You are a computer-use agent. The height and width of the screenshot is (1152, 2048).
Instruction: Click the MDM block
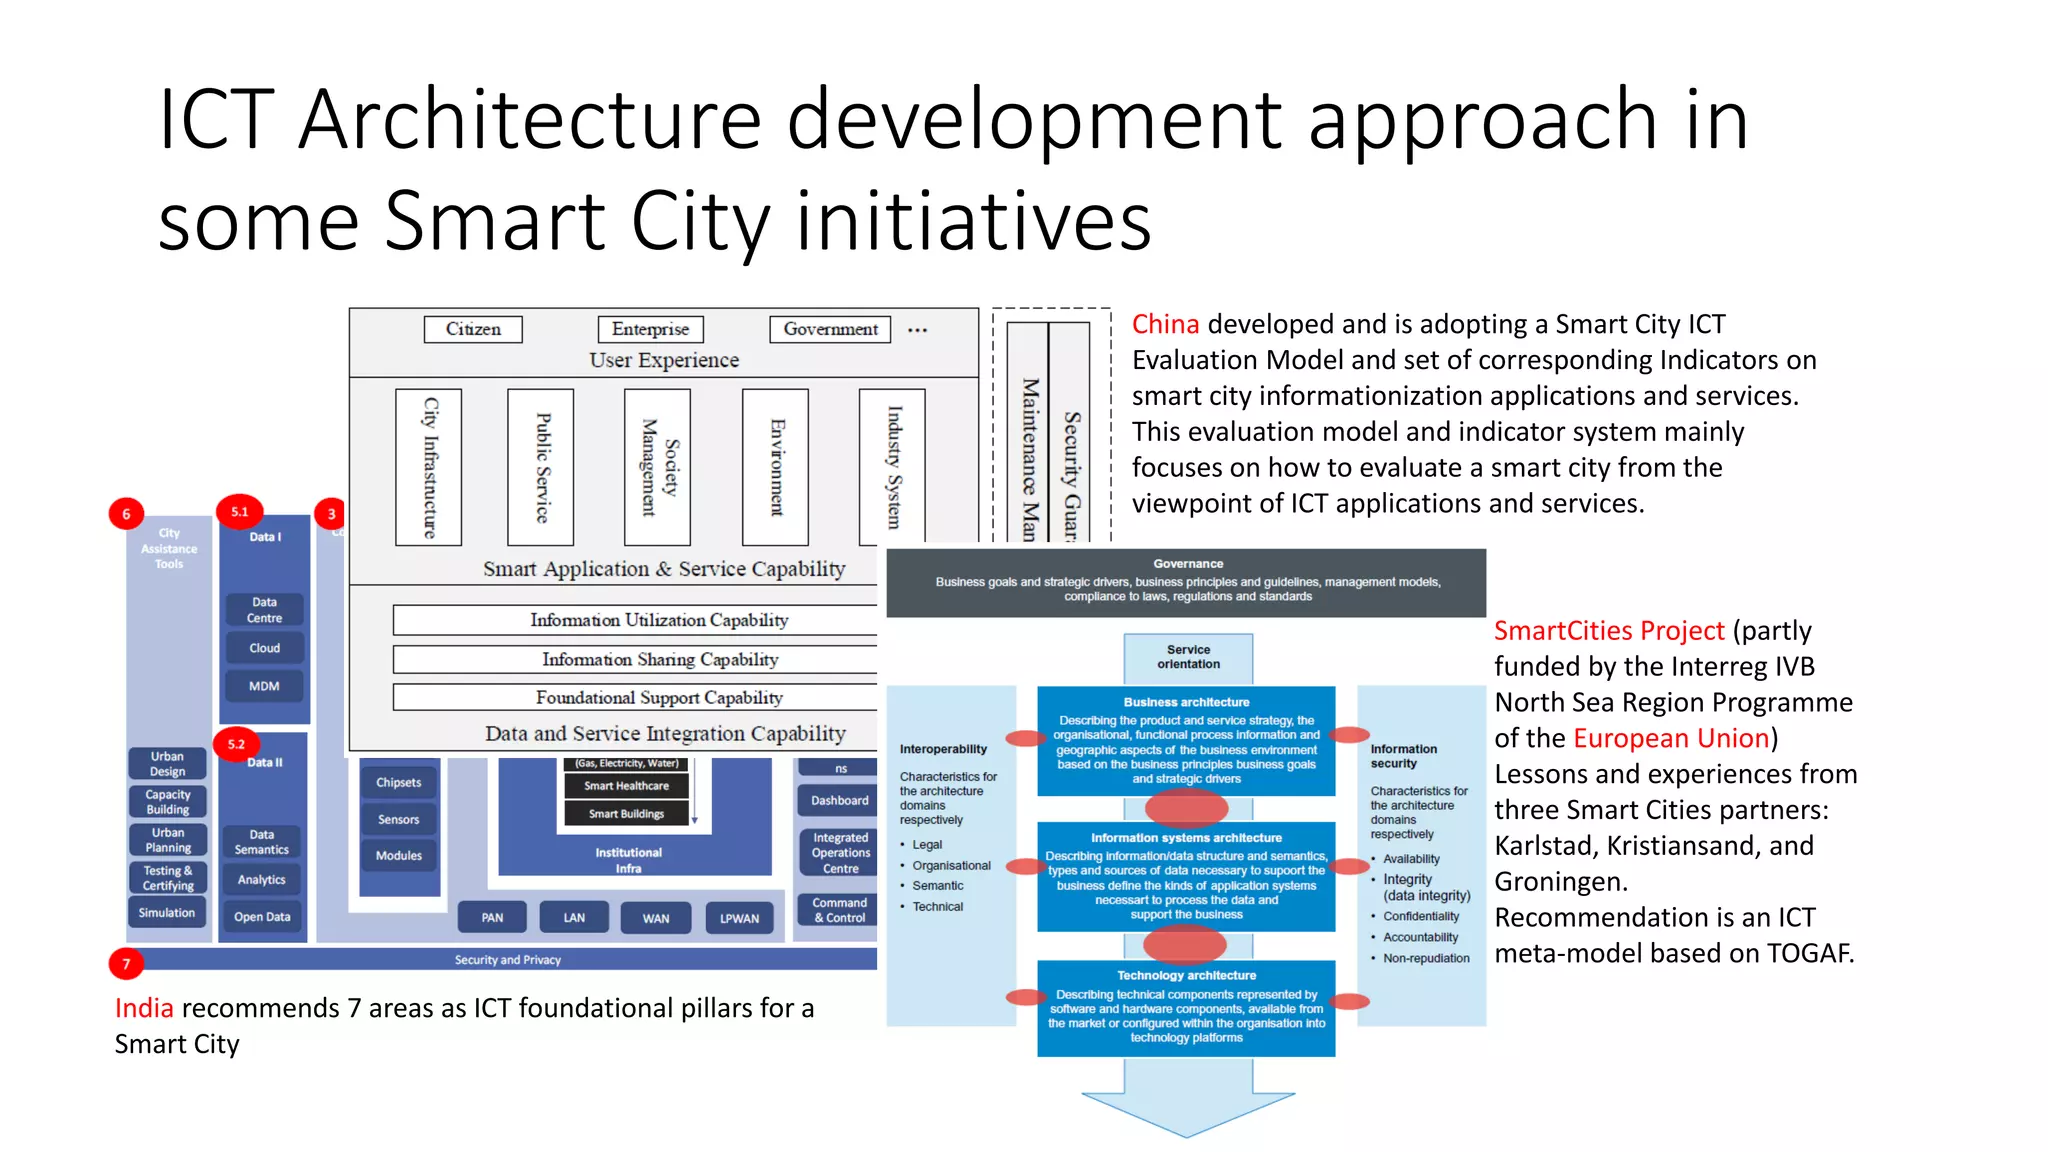point(264,686)
